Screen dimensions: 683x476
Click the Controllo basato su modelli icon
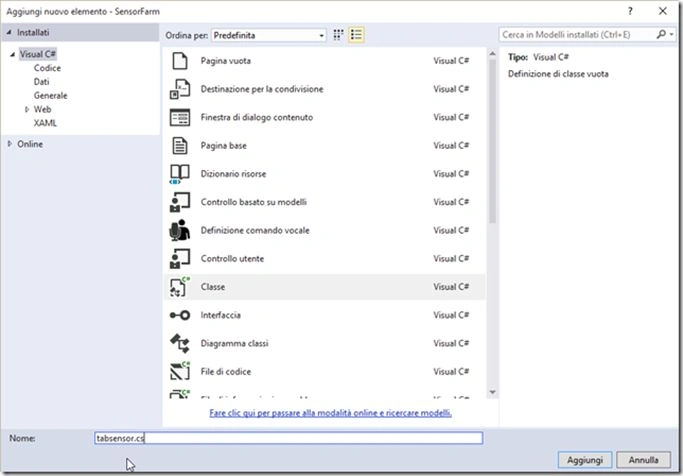click(x=179, y=203)
